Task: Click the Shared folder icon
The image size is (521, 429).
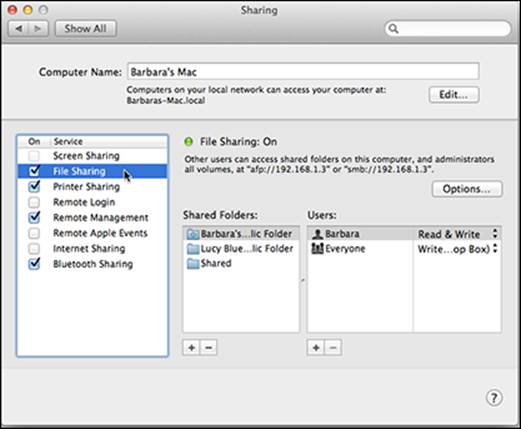Action: [x=193, y=264]
